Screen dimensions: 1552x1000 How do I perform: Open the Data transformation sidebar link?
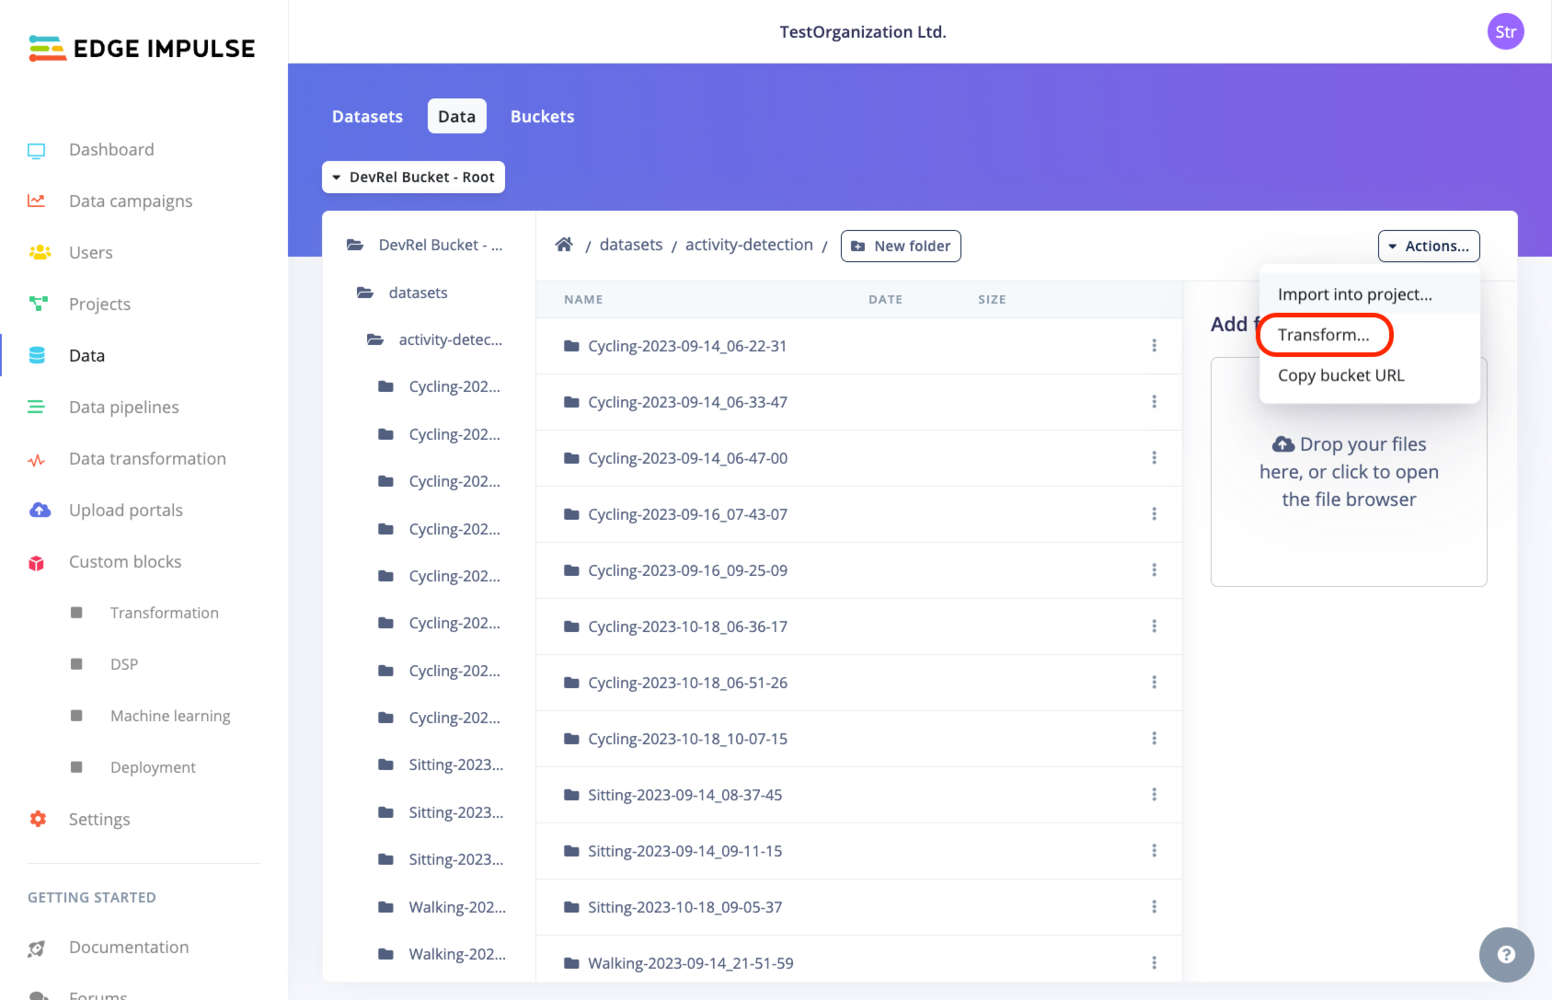point(147,459)
